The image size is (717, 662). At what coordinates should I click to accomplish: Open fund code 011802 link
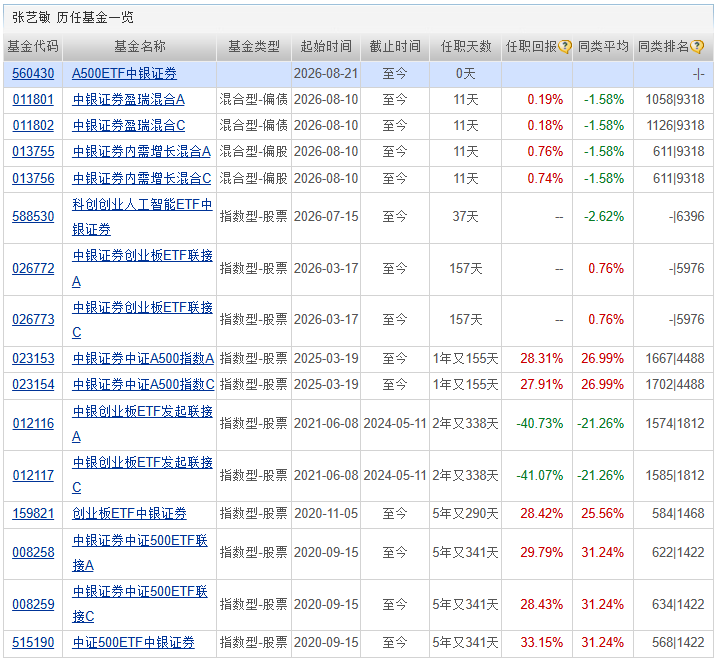coord(33,125)
